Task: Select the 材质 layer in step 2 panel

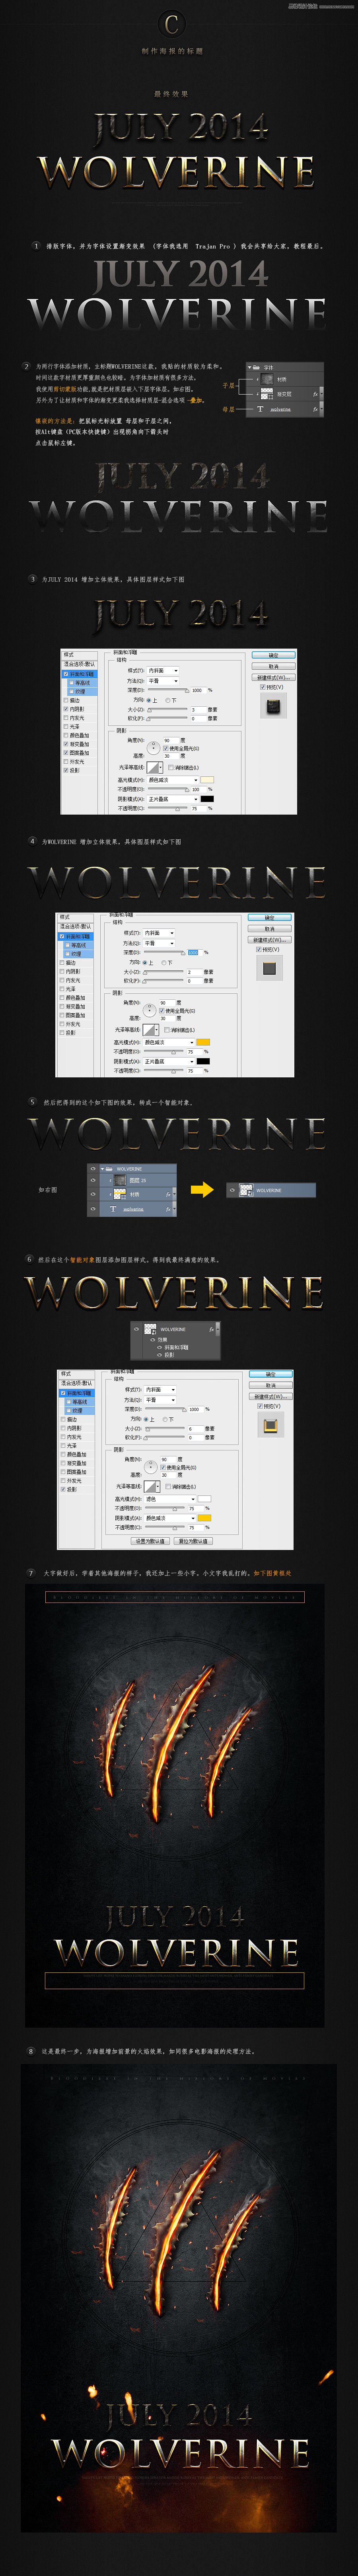Action: click(x=285, y=379)
